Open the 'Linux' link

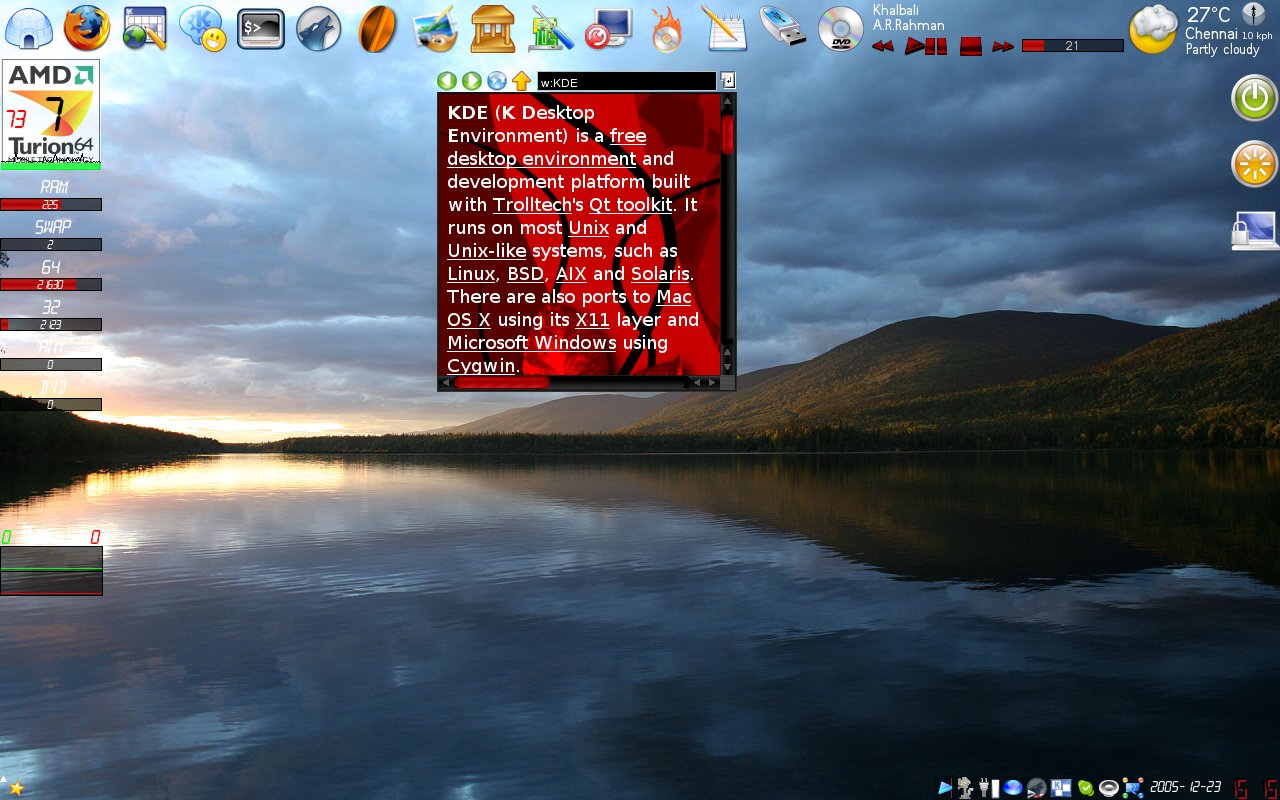471,274
